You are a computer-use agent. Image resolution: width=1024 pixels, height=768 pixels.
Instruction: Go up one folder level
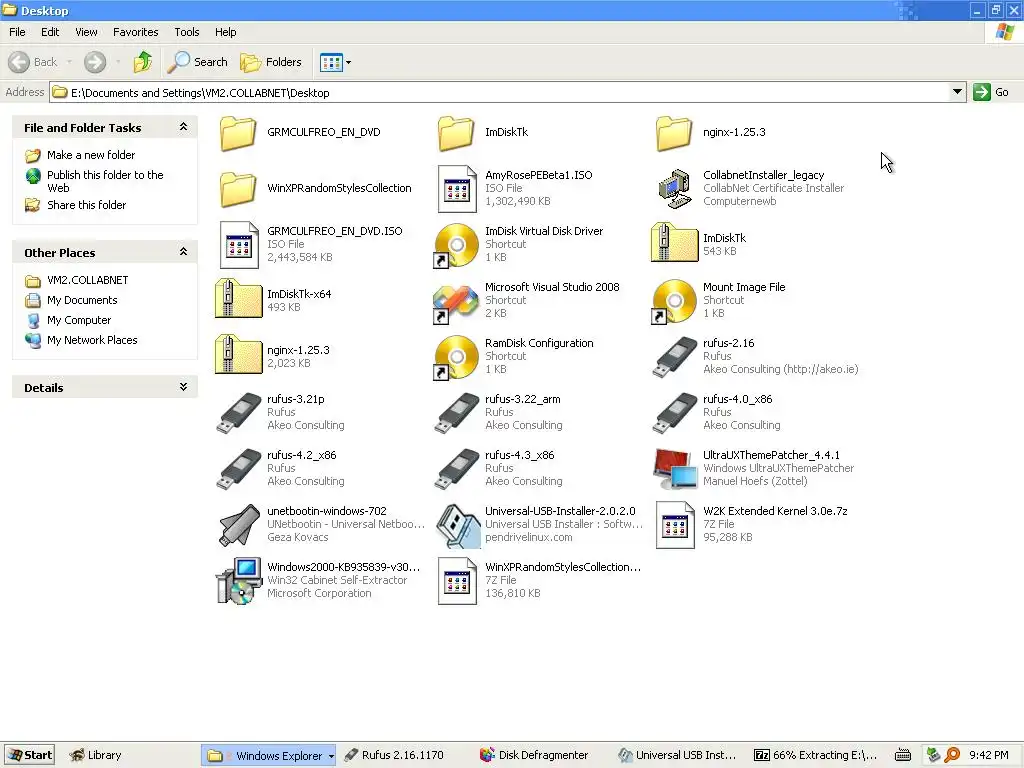click(142, 62)
